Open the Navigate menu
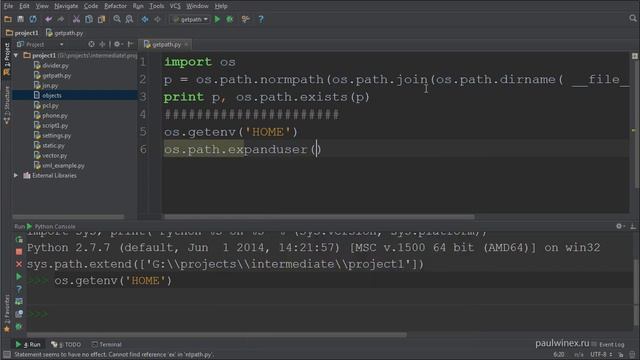Viewport: 640px width, 360px height. (66, 6)
